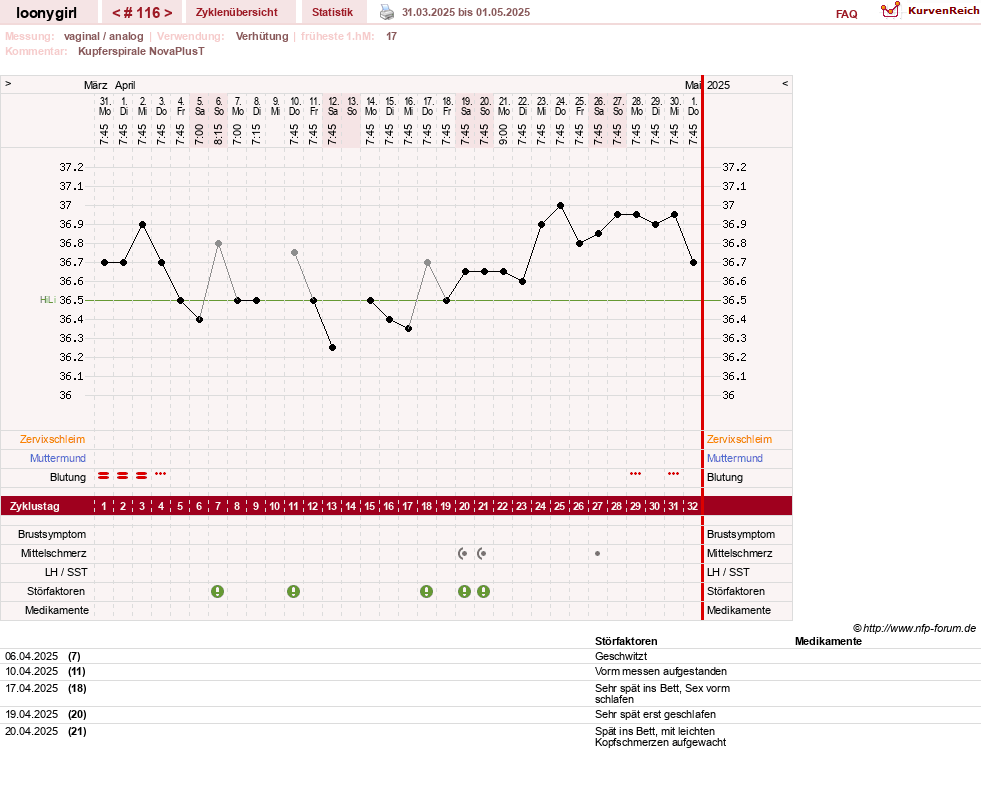Click the spotting marker on day 4

click(x=161, y=474)
